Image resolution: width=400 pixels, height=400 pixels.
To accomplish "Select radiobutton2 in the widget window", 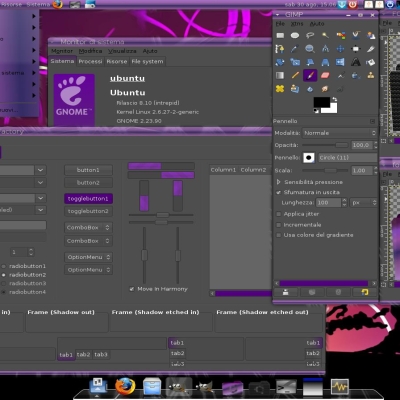I will (4, 275).
